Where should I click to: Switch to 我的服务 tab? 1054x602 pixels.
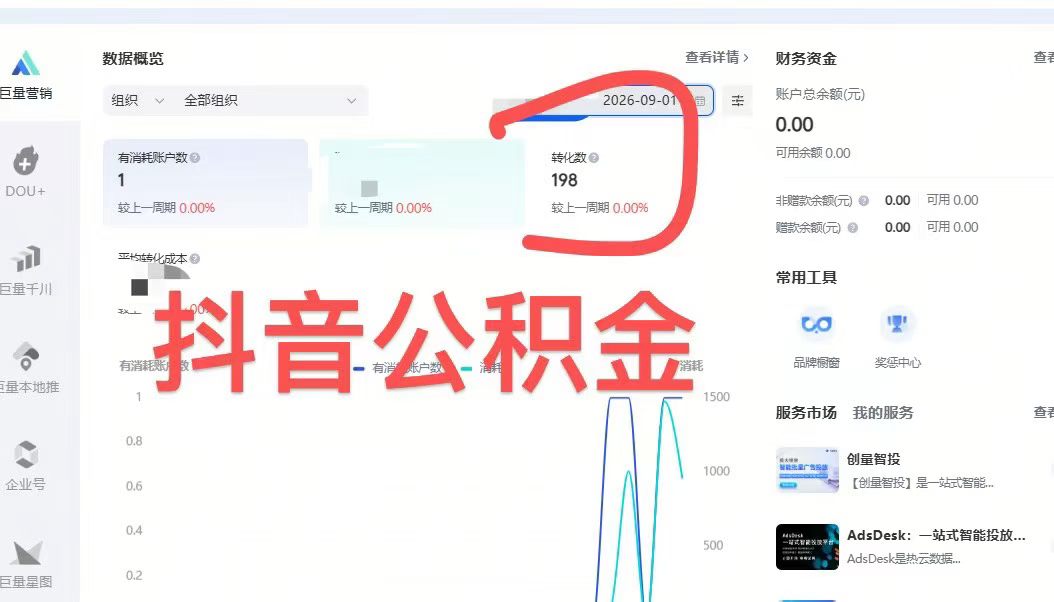(883, 413)
